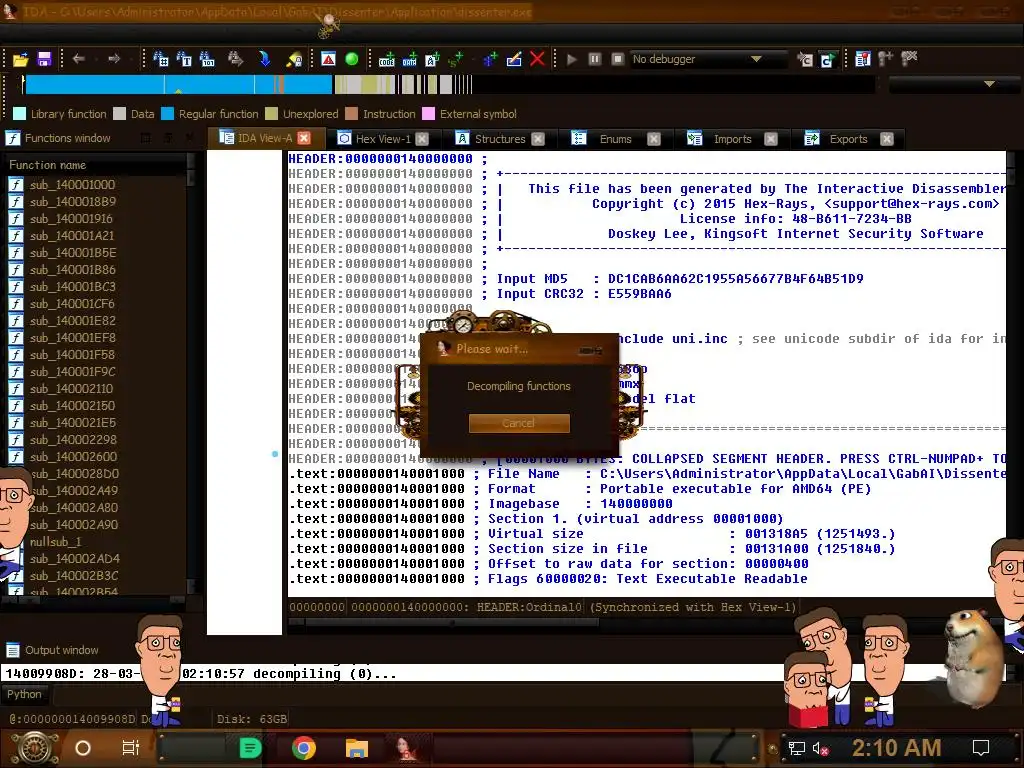Select function sub_140001000
Viewport: 1024px width, 768px height.
pos(72,185)
